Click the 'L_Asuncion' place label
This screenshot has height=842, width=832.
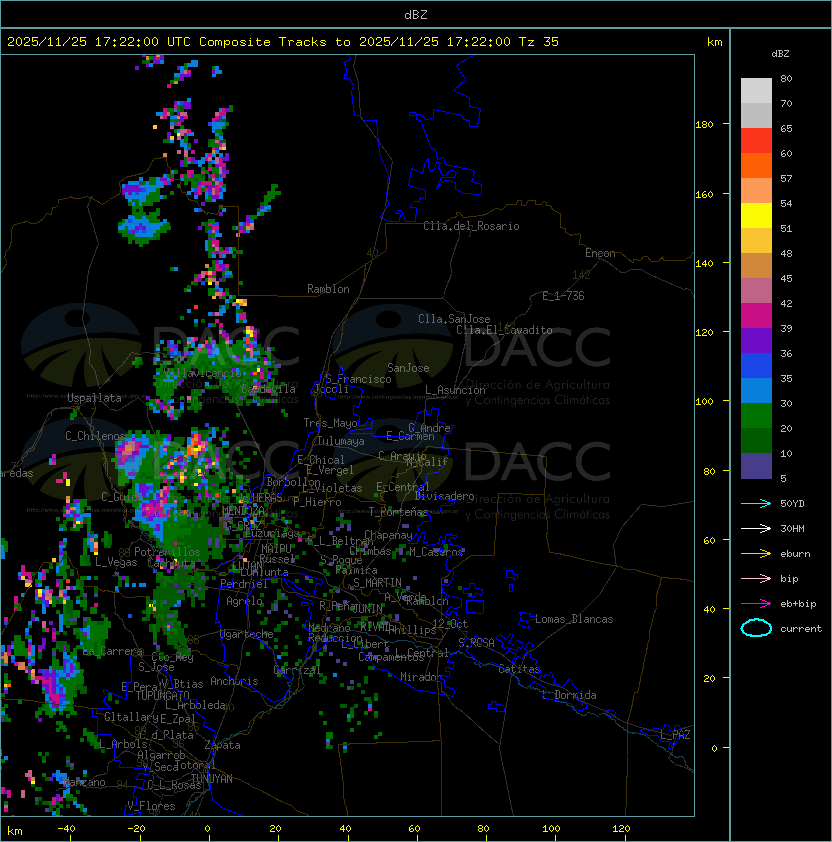455,390
